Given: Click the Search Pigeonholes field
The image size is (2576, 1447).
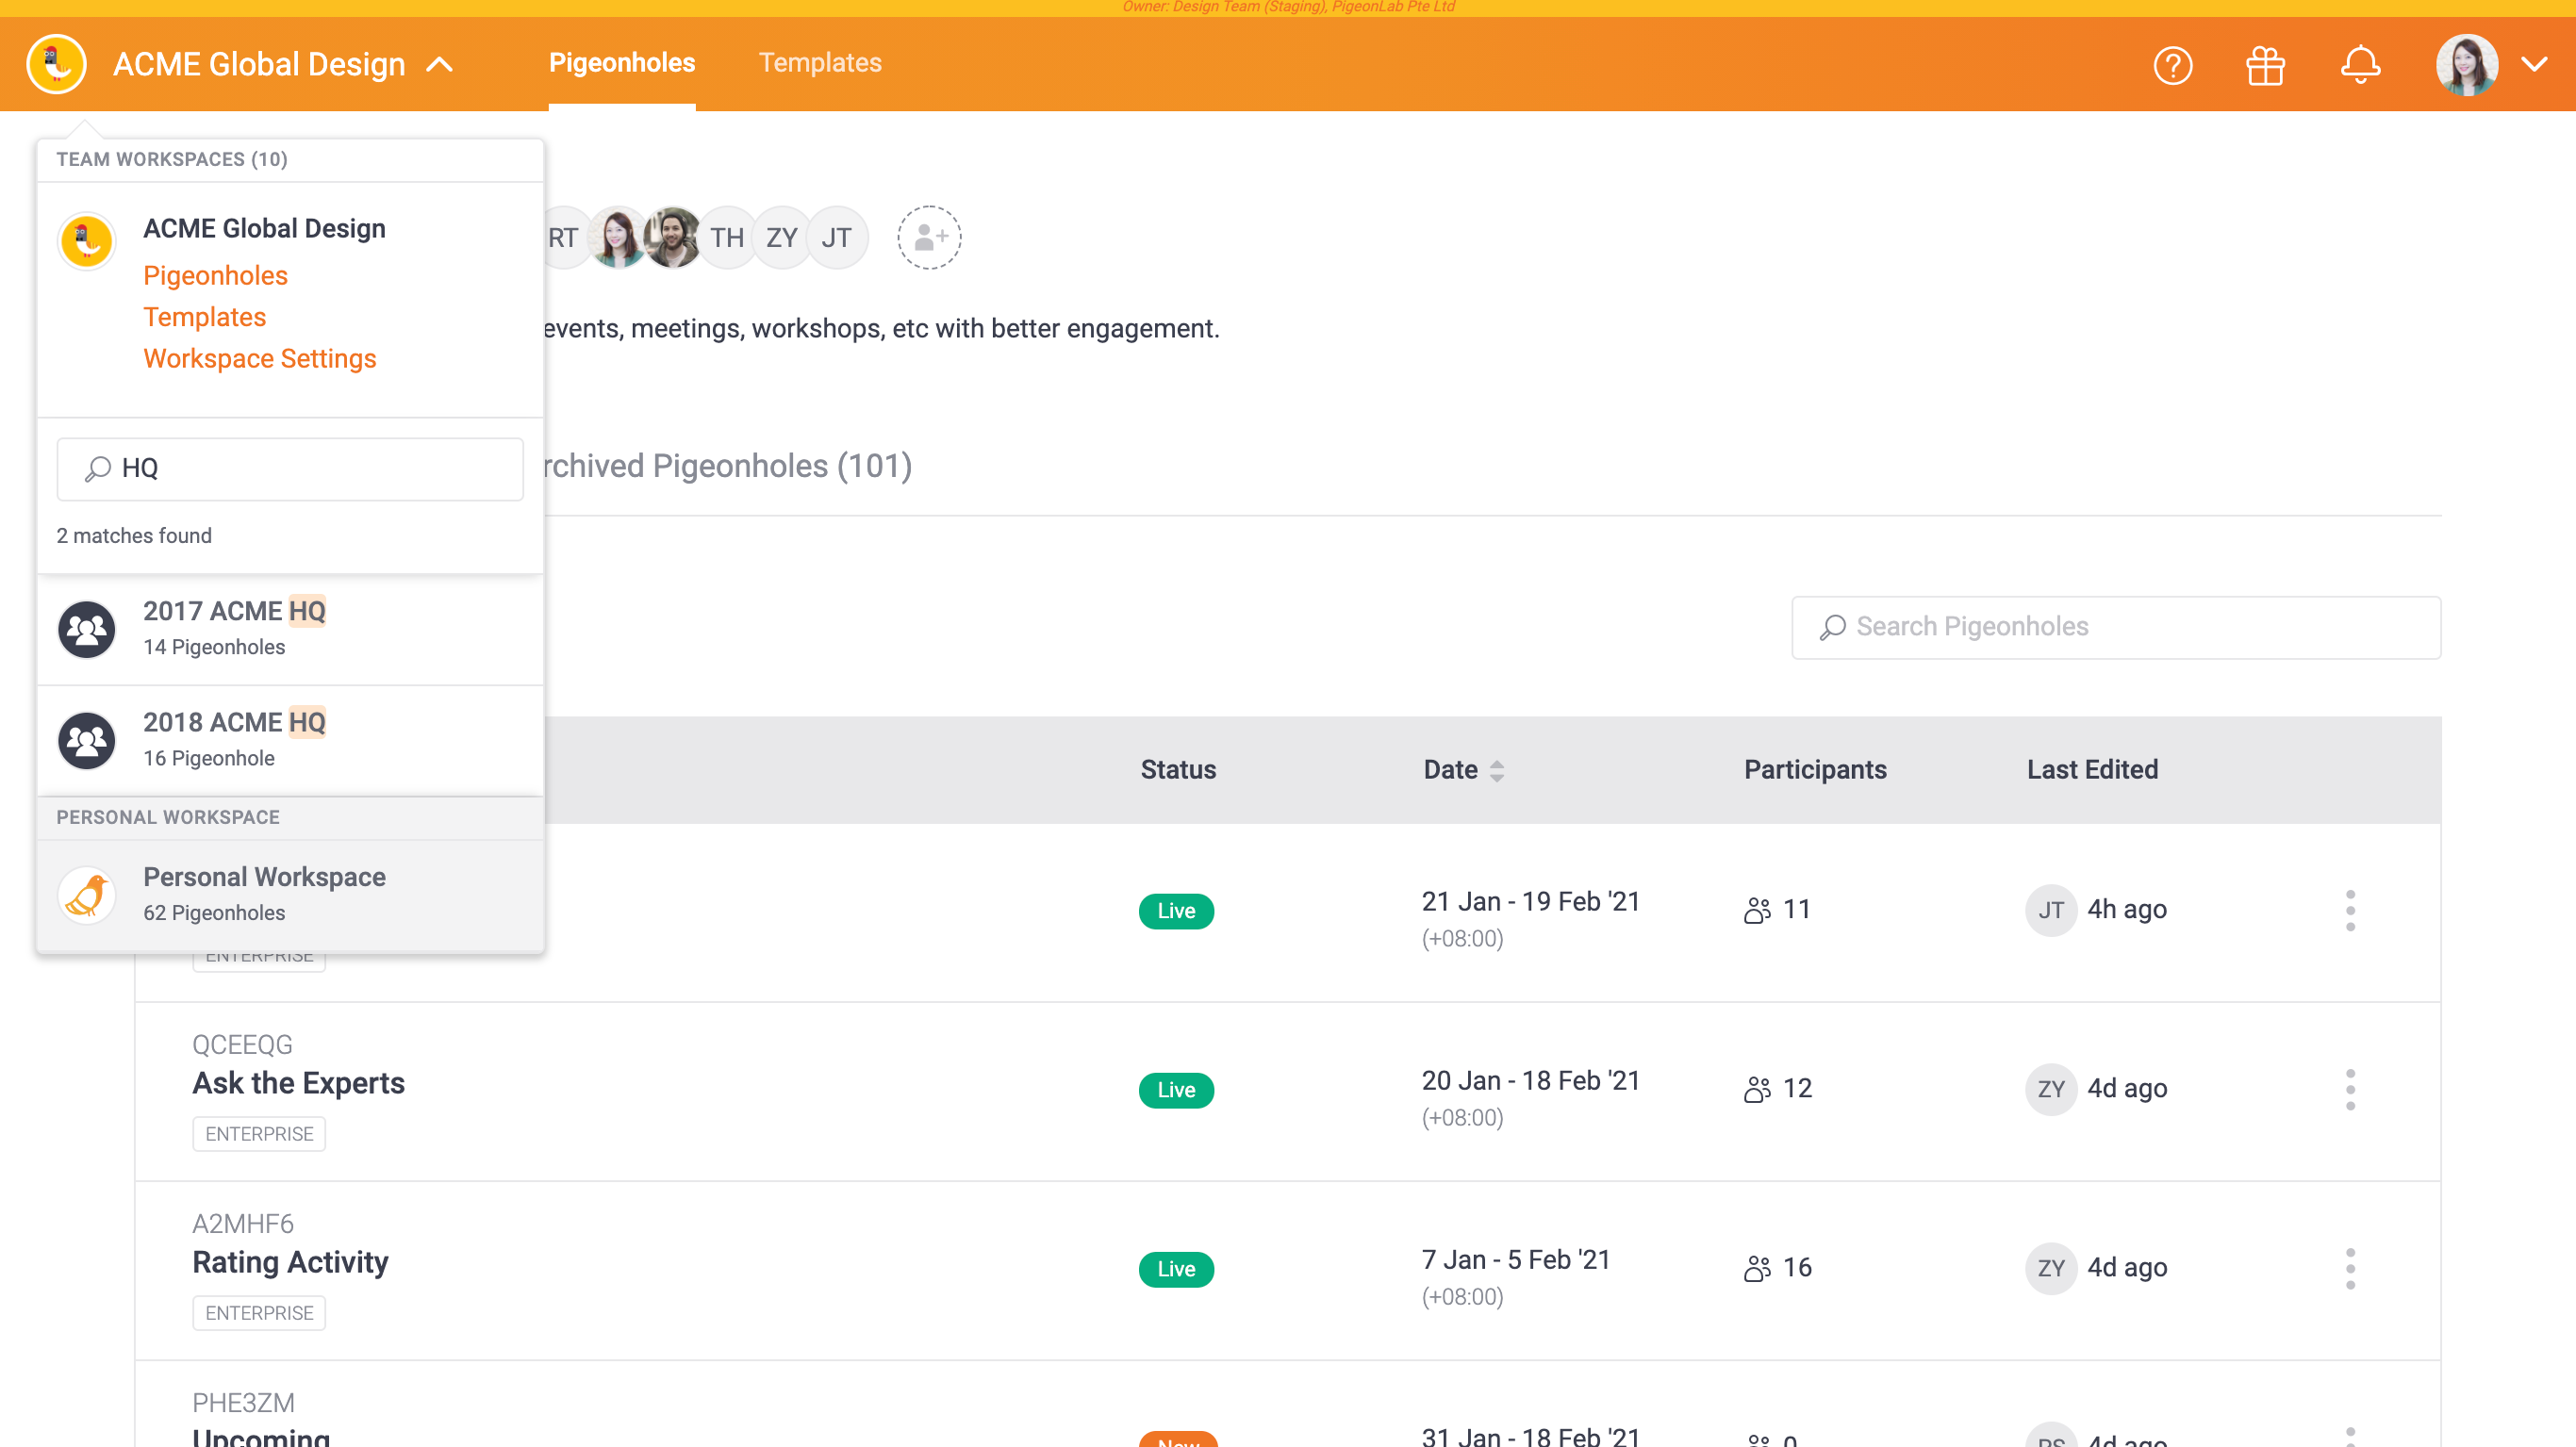Looking at the screenshot, I should click(x=2116, y=627).
